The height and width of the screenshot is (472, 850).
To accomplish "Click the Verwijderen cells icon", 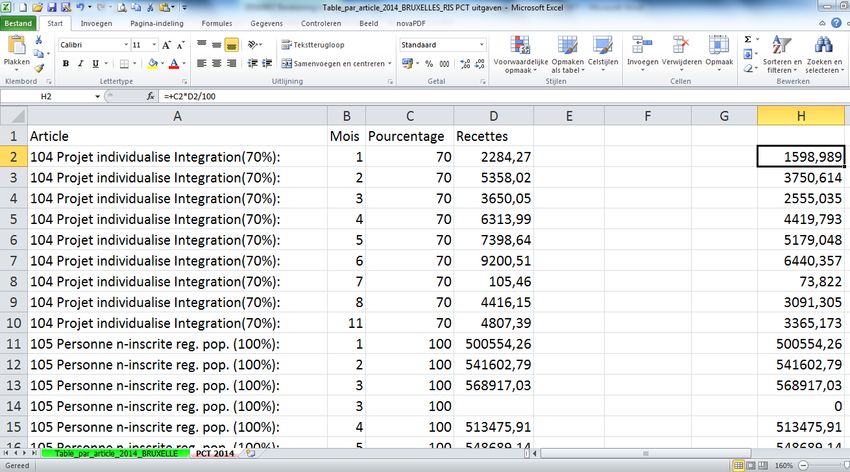I will tap(681, 52).
